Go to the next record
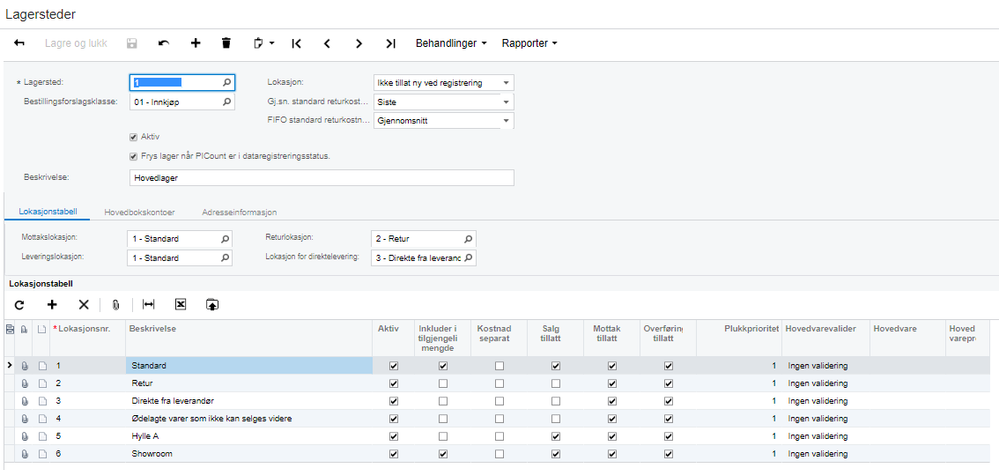This screenshot has width=999, height=470. click(359, 43)
